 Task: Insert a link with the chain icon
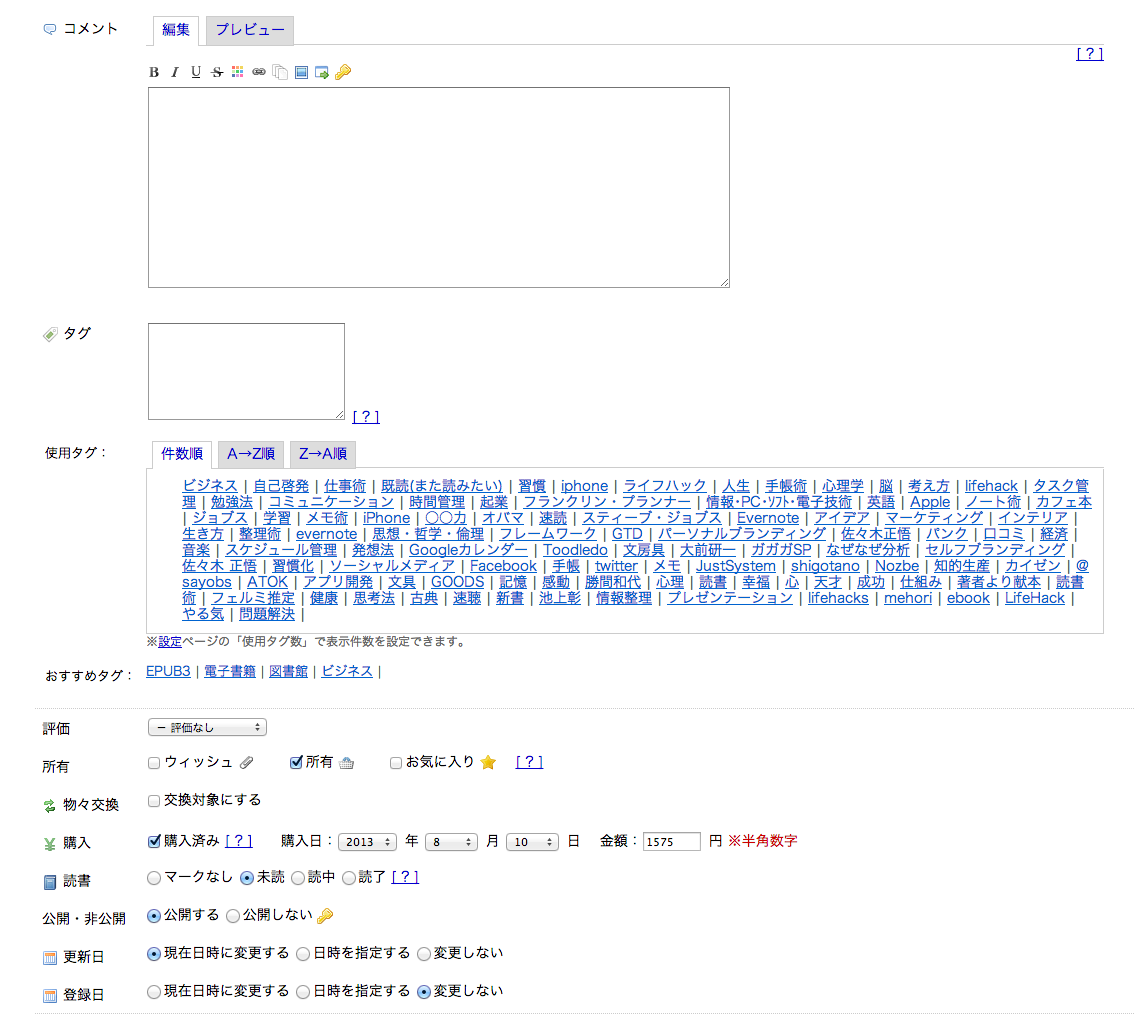pyautogui.click(x=259, y=72)
